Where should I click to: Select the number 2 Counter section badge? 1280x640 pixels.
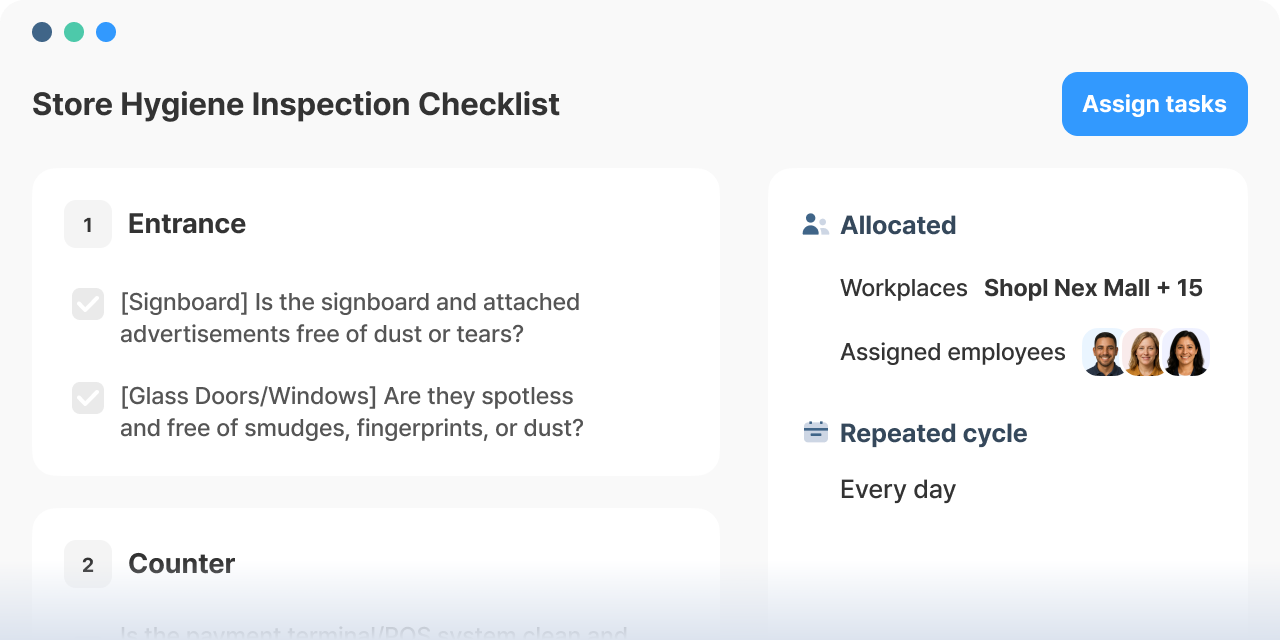coord(88,564)
